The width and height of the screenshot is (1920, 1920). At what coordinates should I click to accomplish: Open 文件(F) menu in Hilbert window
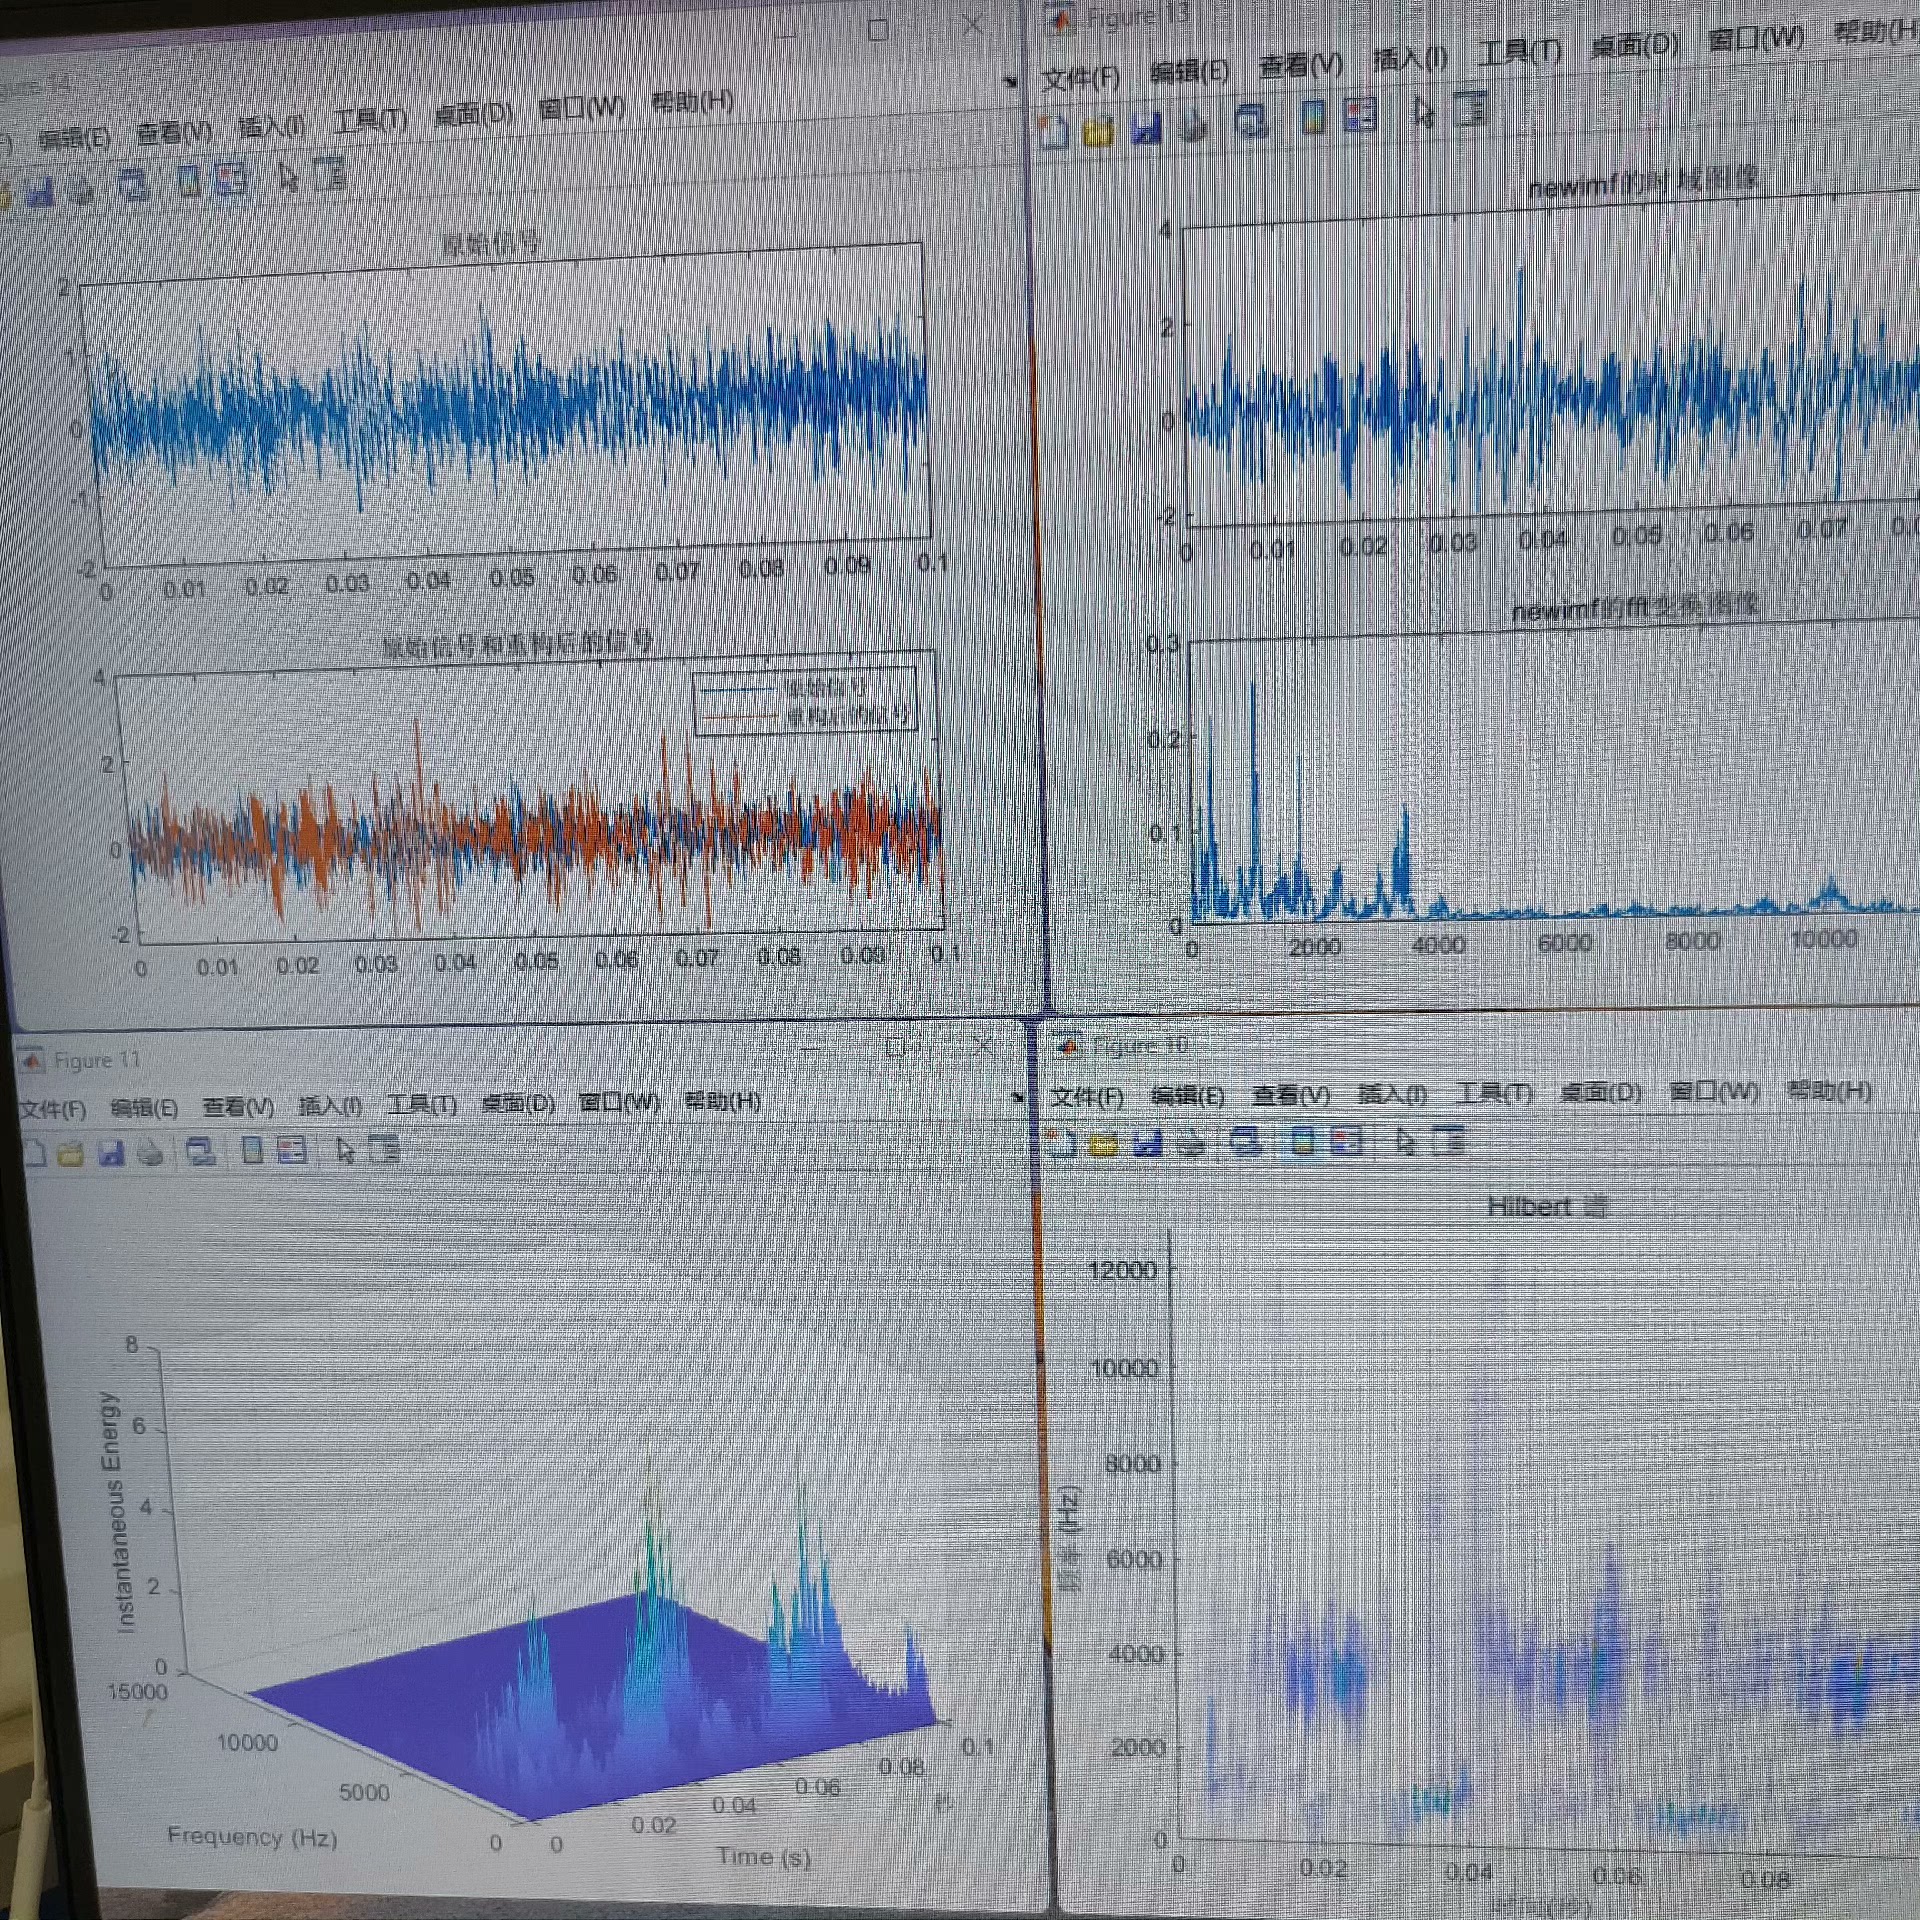point(1086,1098)
